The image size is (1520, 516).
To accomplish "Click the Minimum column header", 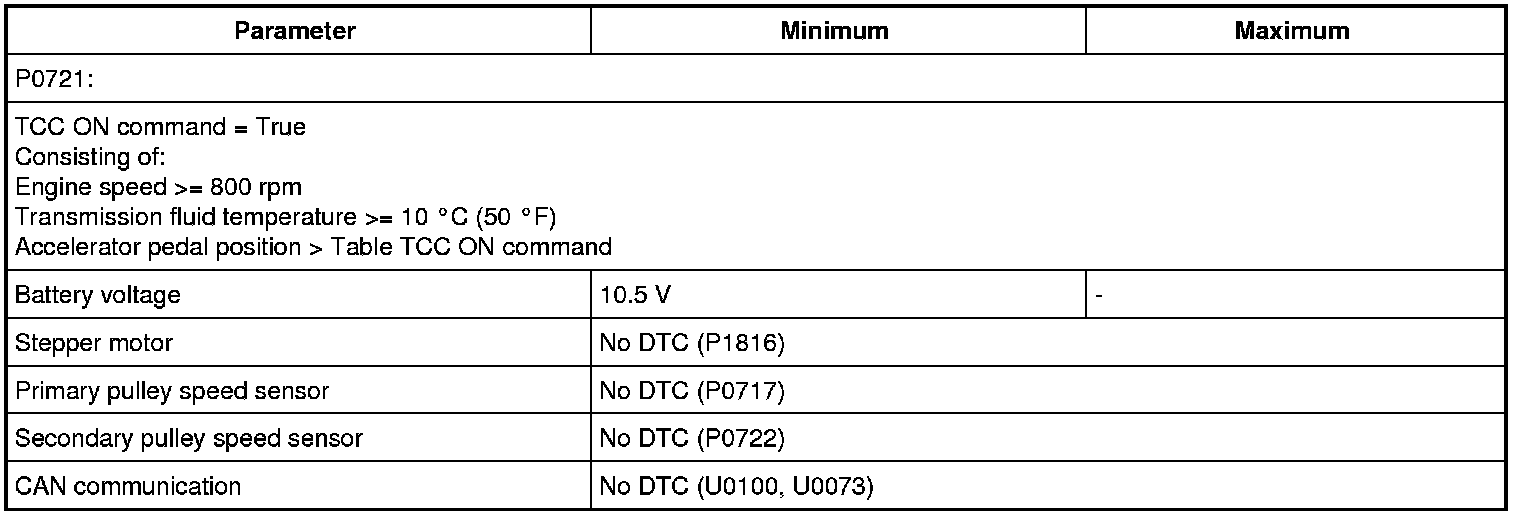I will pyautogui.click(x=834, y=31).
